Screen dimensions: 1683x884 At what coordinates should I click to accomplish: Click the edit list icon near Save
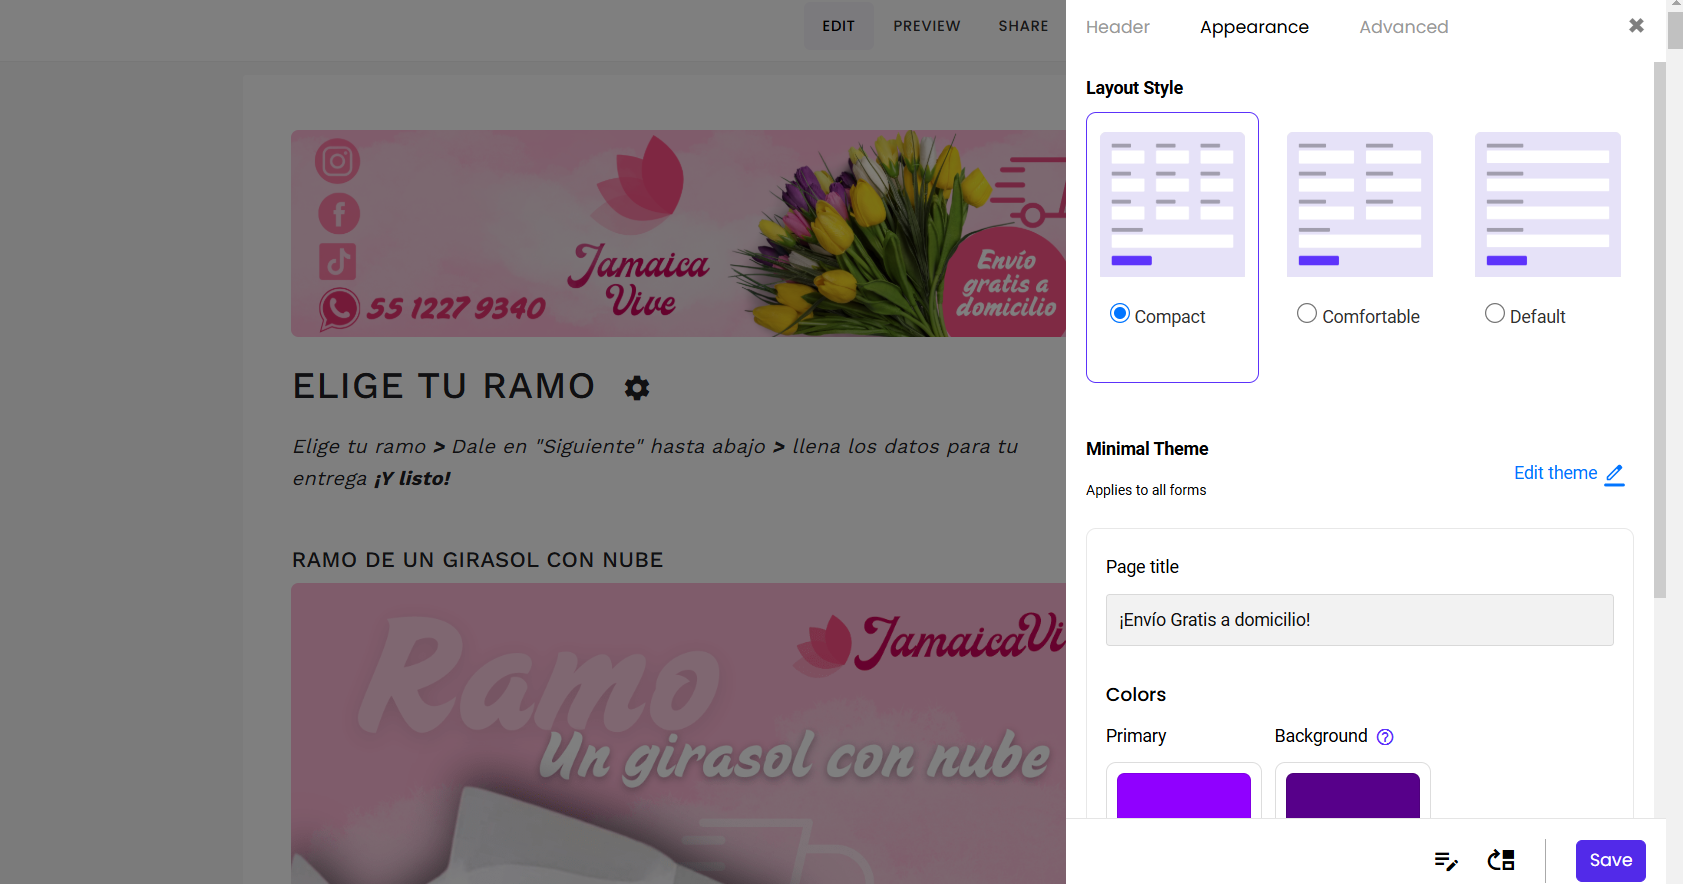(x=1446, y=861)
